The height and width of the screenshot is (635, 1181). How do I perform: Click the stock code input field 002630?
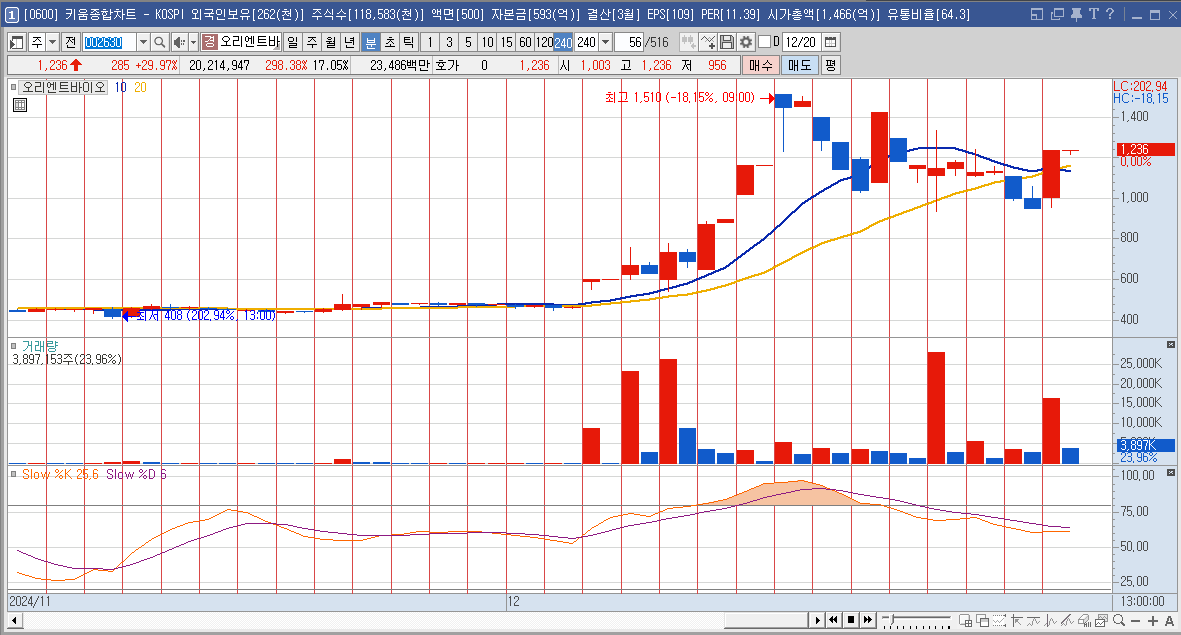tap(109, 42)
